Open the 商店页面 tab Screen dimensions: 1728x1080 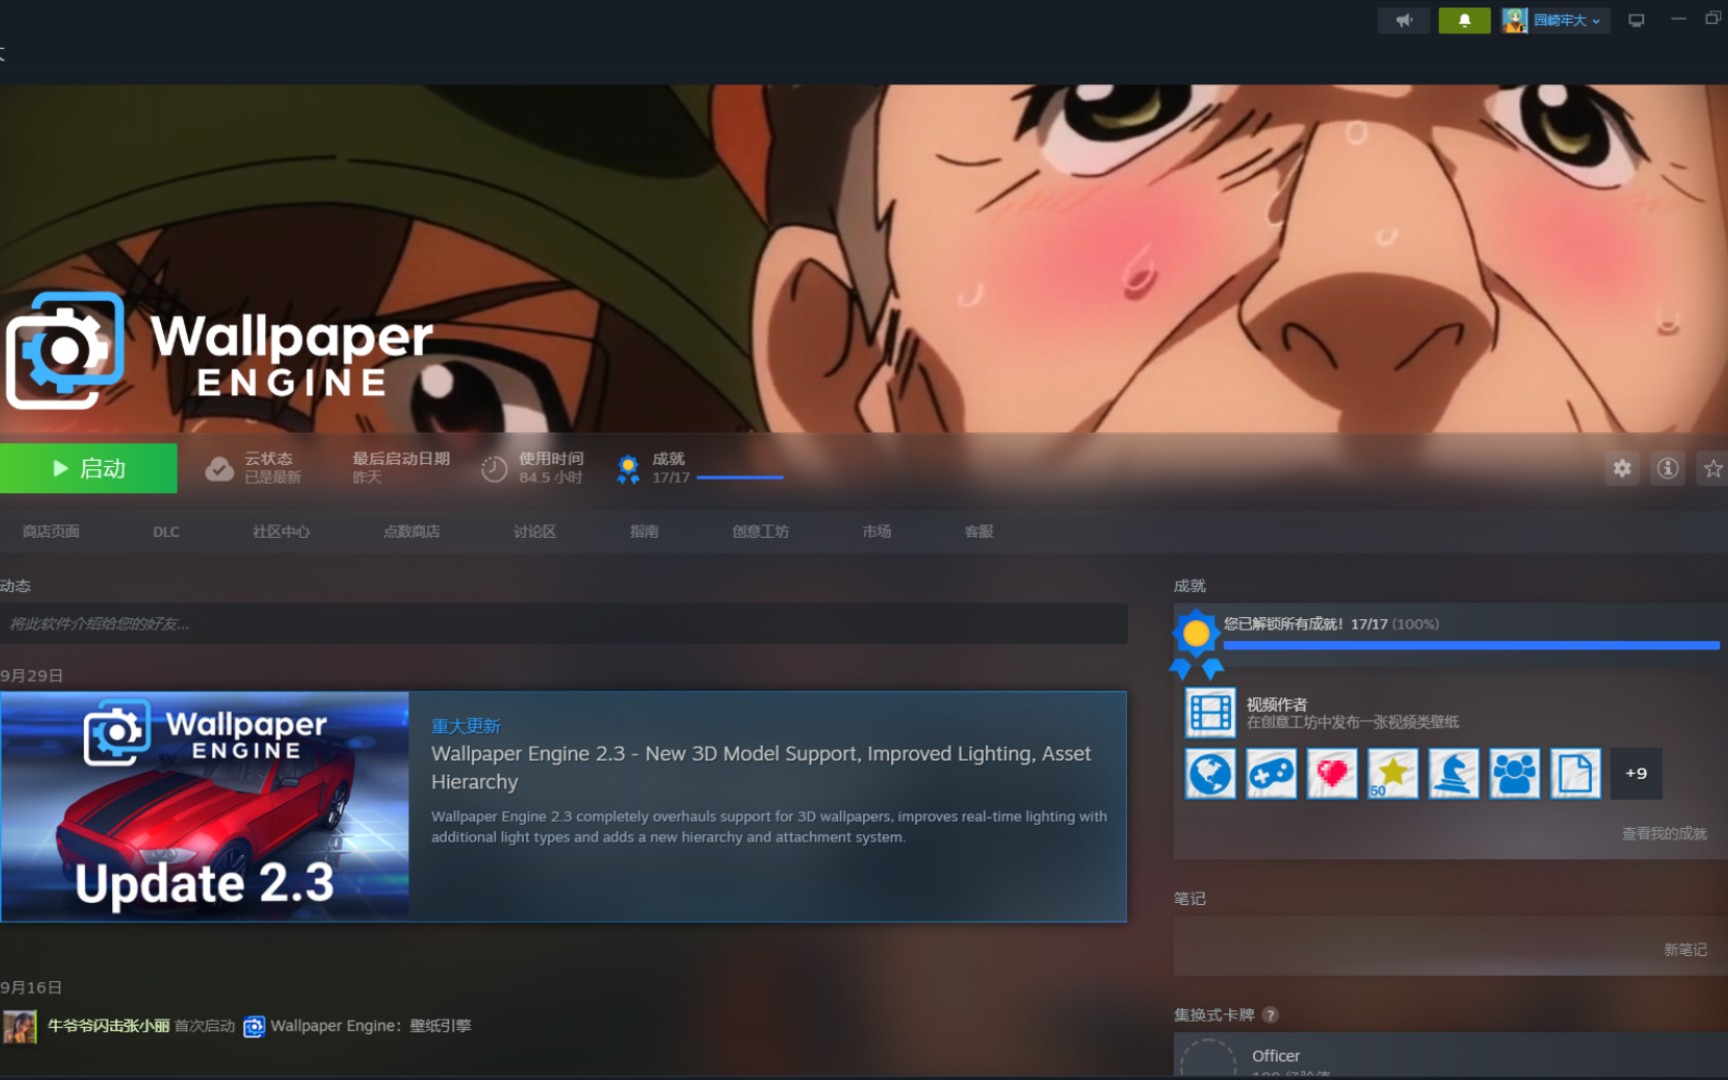pos(51,531)
